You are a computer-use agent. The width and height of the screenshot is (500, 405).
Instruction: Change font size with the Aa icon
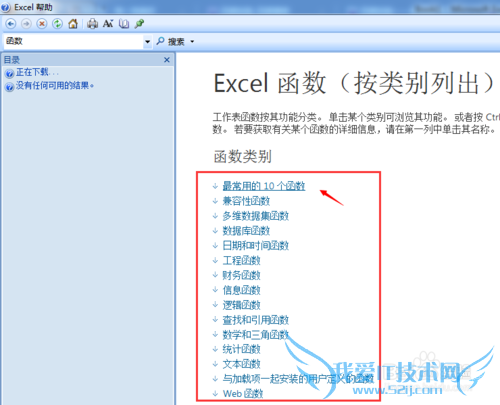click(x=108, y=24)
